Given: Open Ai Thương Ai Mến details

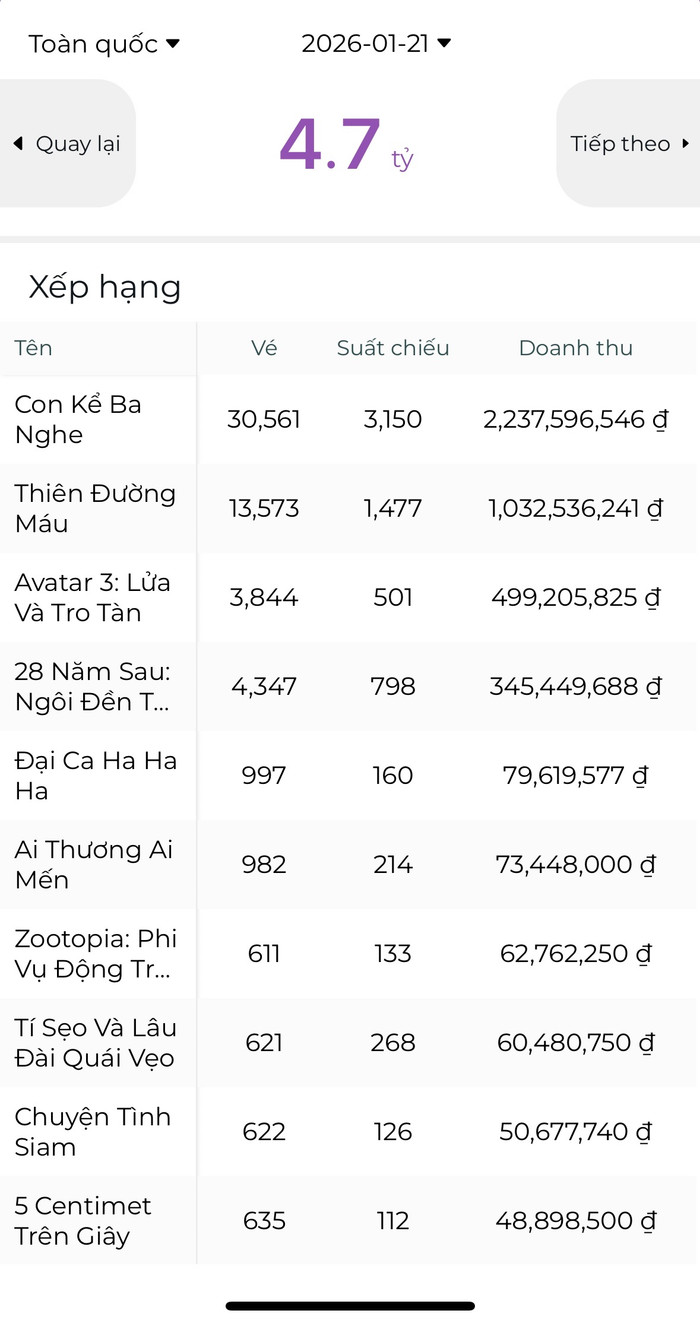Looking at the screenshot, I should click(93, 864).
